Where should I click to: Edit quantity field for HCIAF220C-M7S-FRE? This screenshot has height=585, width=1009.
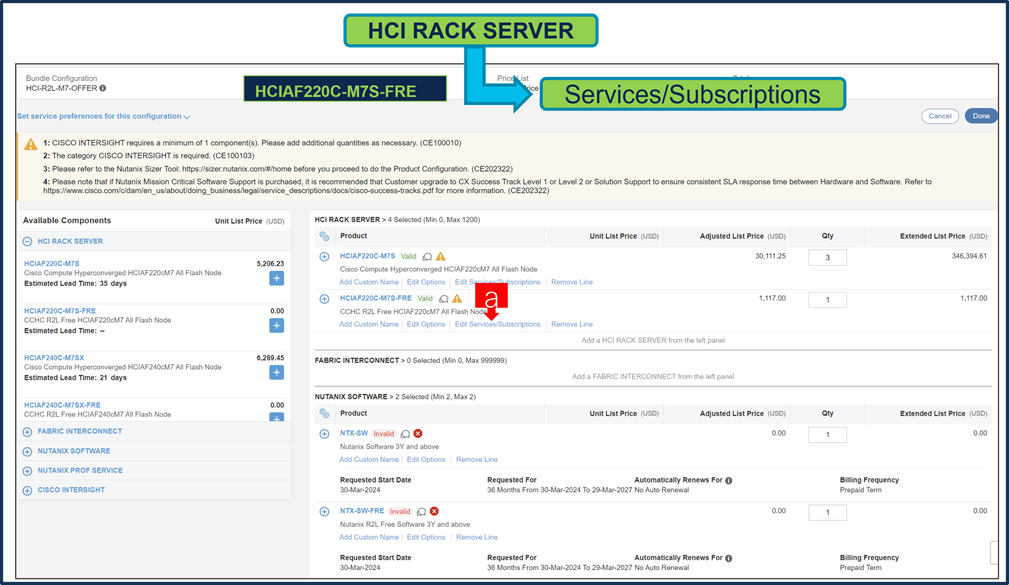(828, 300)
